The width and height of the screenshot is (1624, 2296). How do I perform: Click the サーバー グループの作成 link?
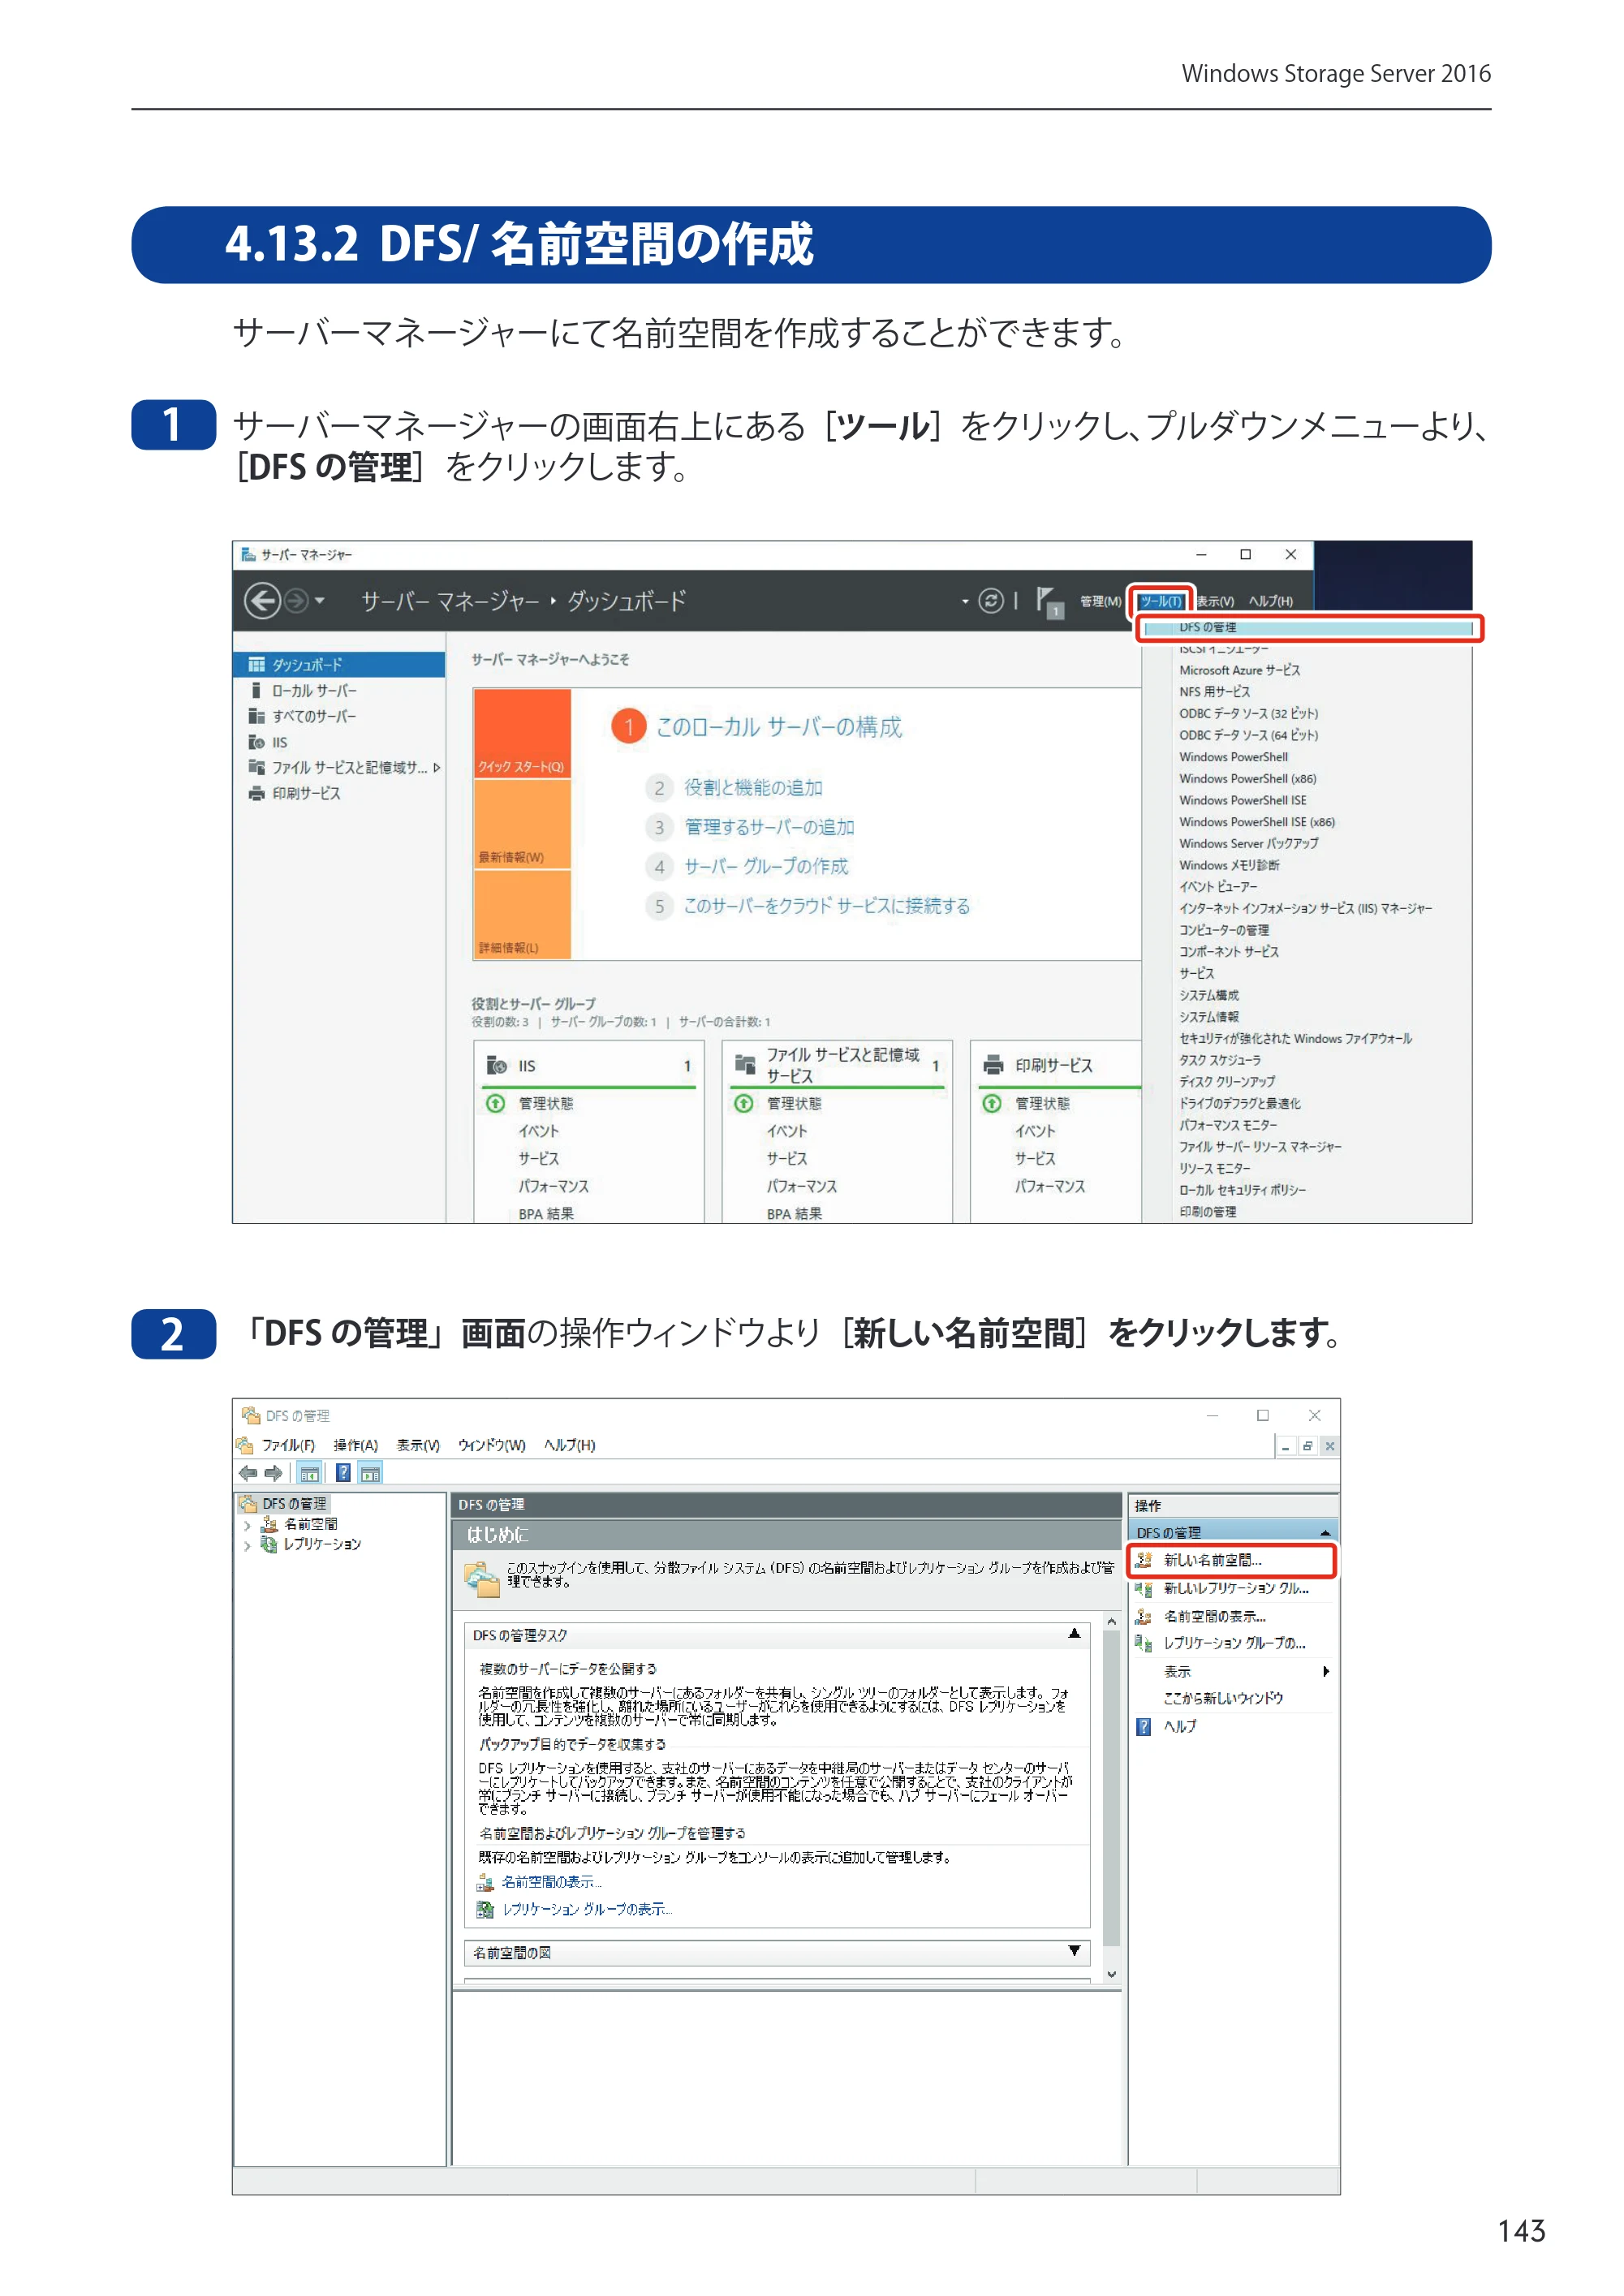[765, 866]
